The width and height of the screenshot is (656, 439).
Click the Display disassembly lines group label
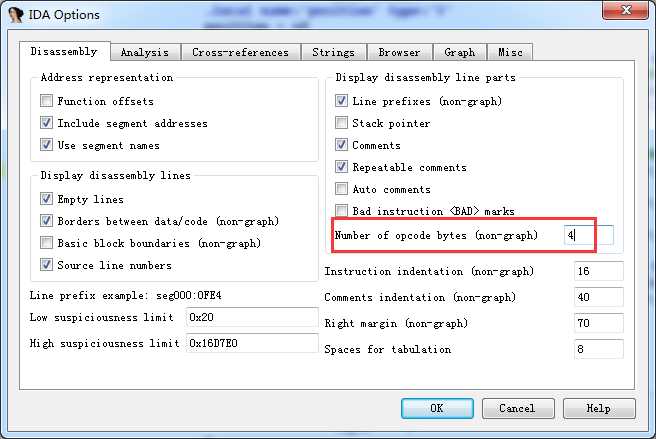[x=115, y=175]
